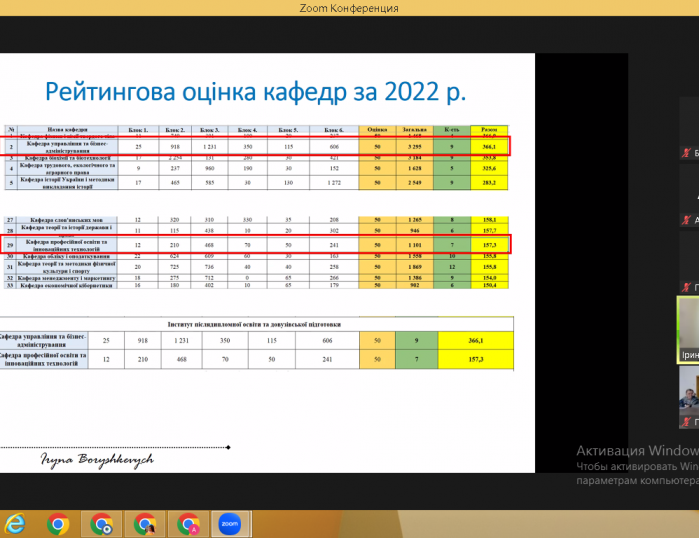Switch to Chrome window with eye badge
Screen dimensions: 699x538
(x=101, y=524)
